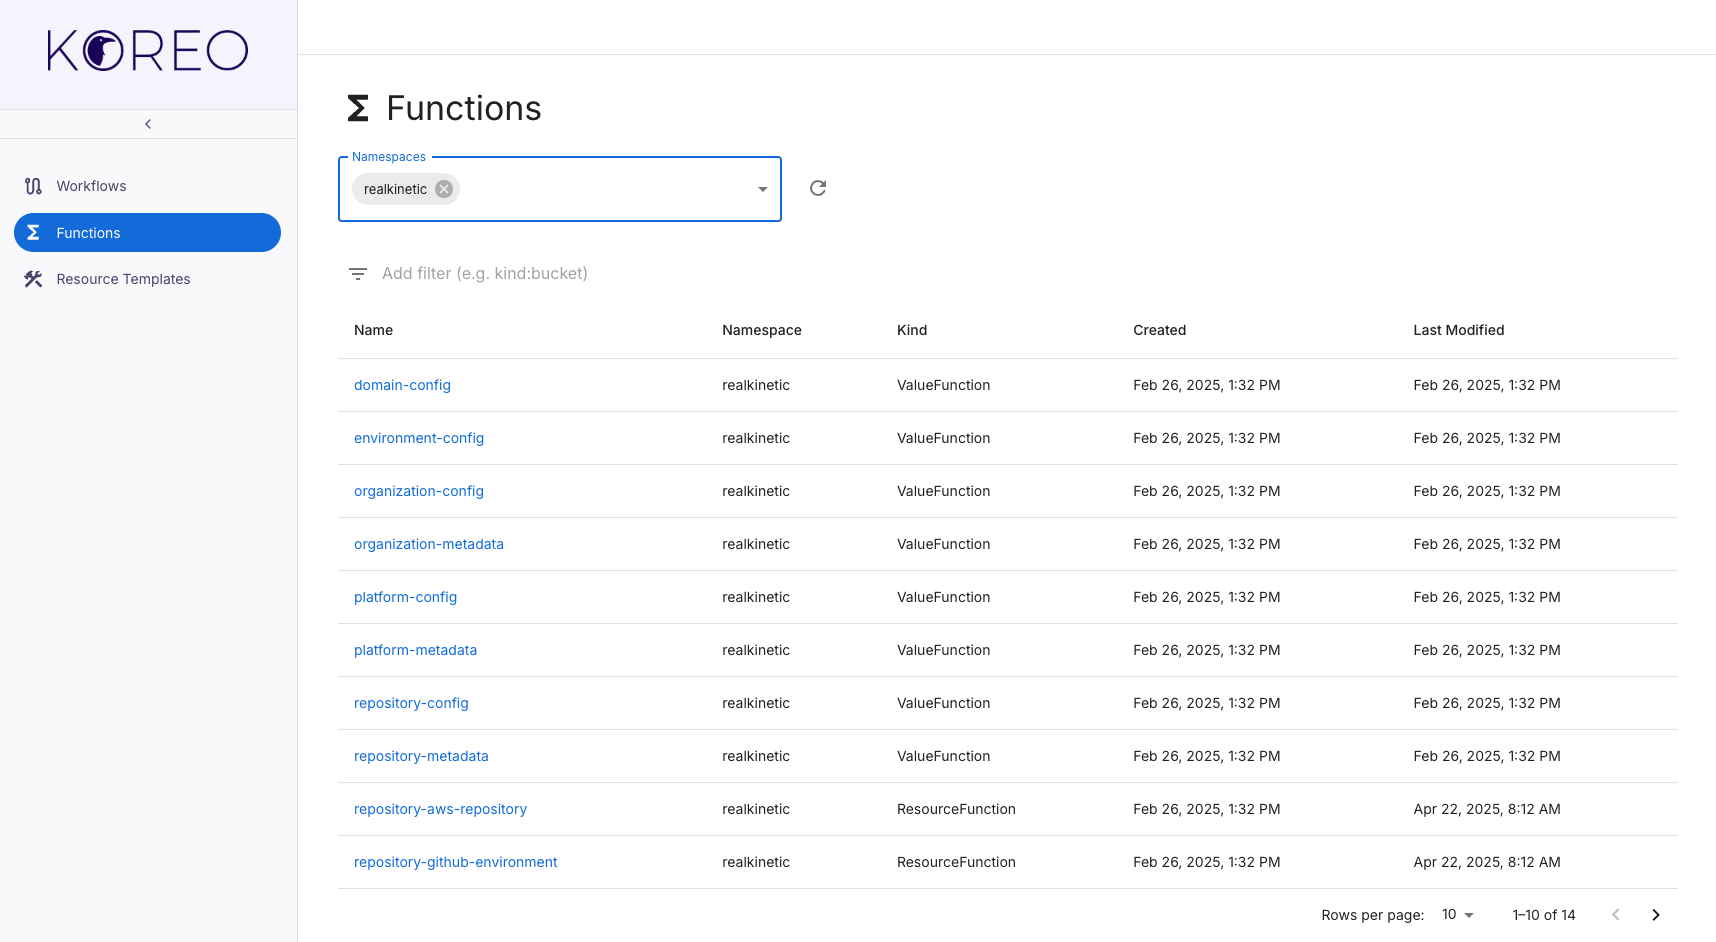1716x942 pixels.
Task: Open the domain-config function
Action: click(402, 385)
